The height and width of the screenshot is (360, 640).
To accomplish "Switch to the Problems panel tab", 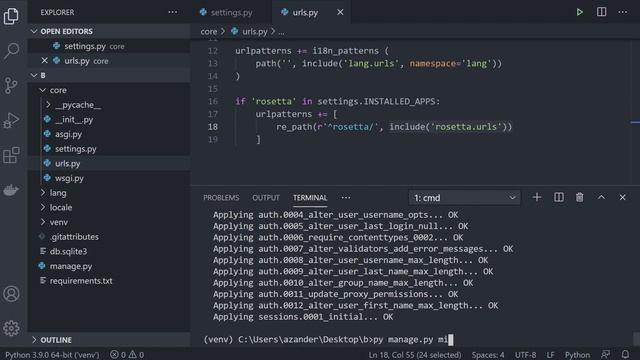I will pyautogui.click(x=221, y=198).
